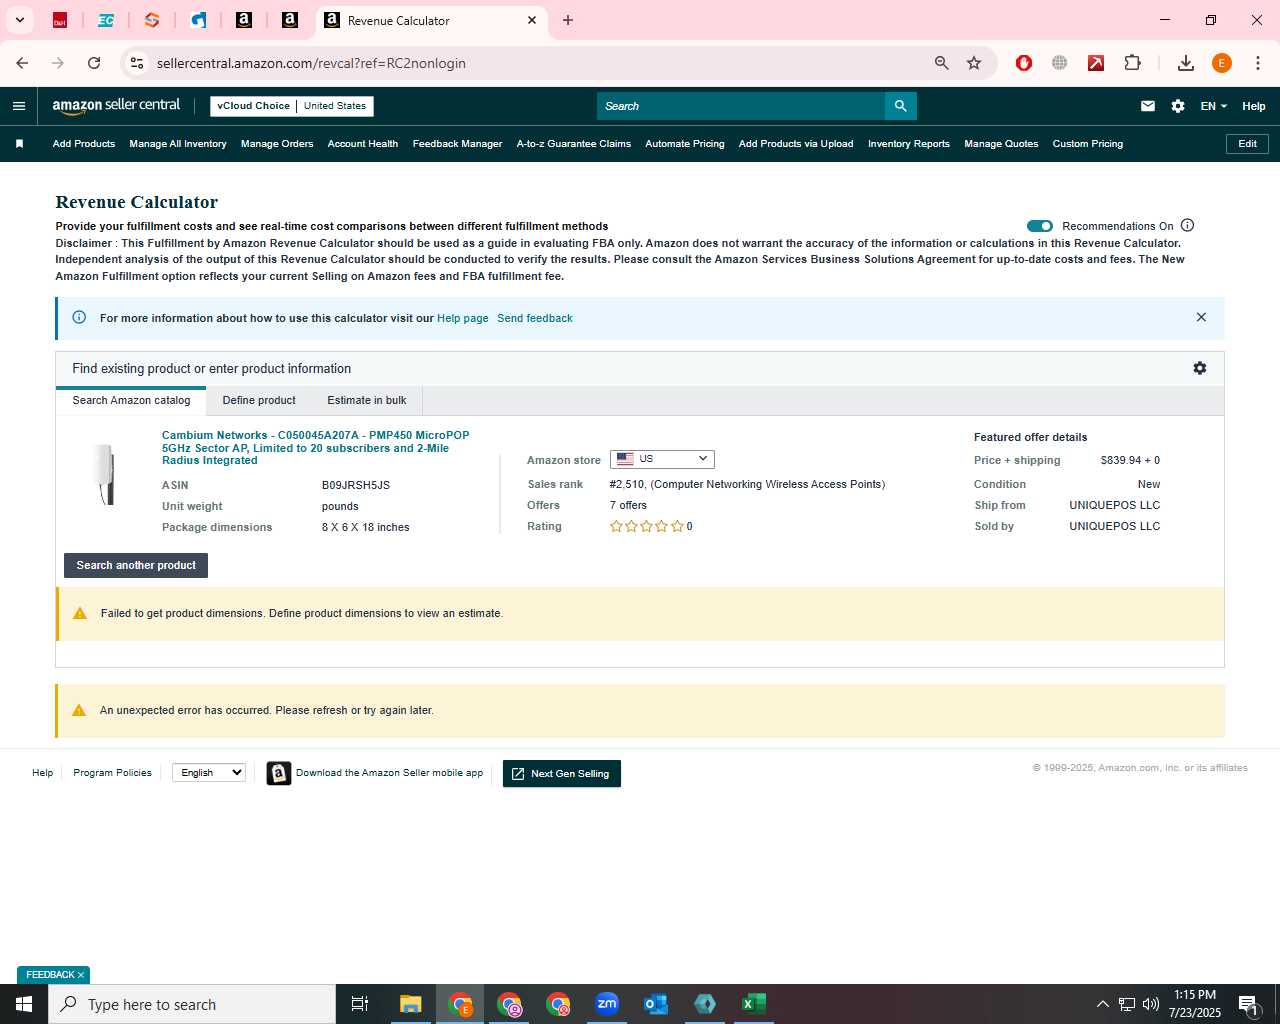Screen dimensions: 1280x1024
Task: Click the bookmark icon in navigation bar
Action: (x=19, y=144)
